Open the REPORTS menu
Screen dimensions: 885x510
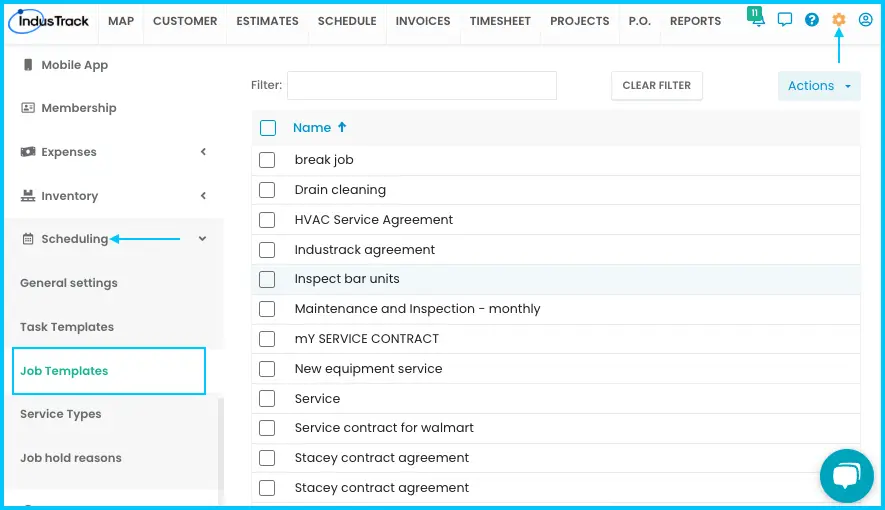[695, 21]
